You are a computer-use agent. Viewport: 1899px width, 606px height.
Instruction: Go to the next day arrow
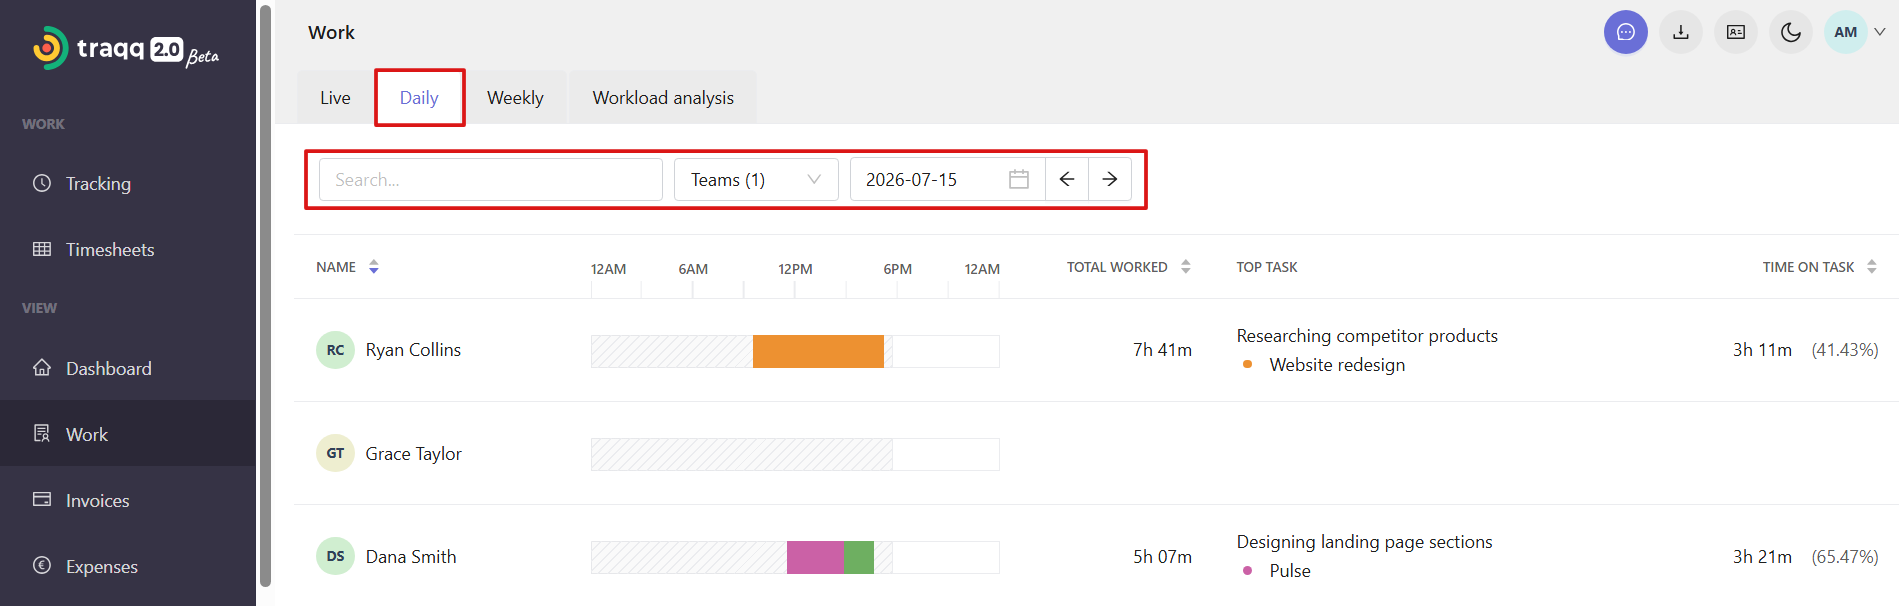click(1110, 179)
